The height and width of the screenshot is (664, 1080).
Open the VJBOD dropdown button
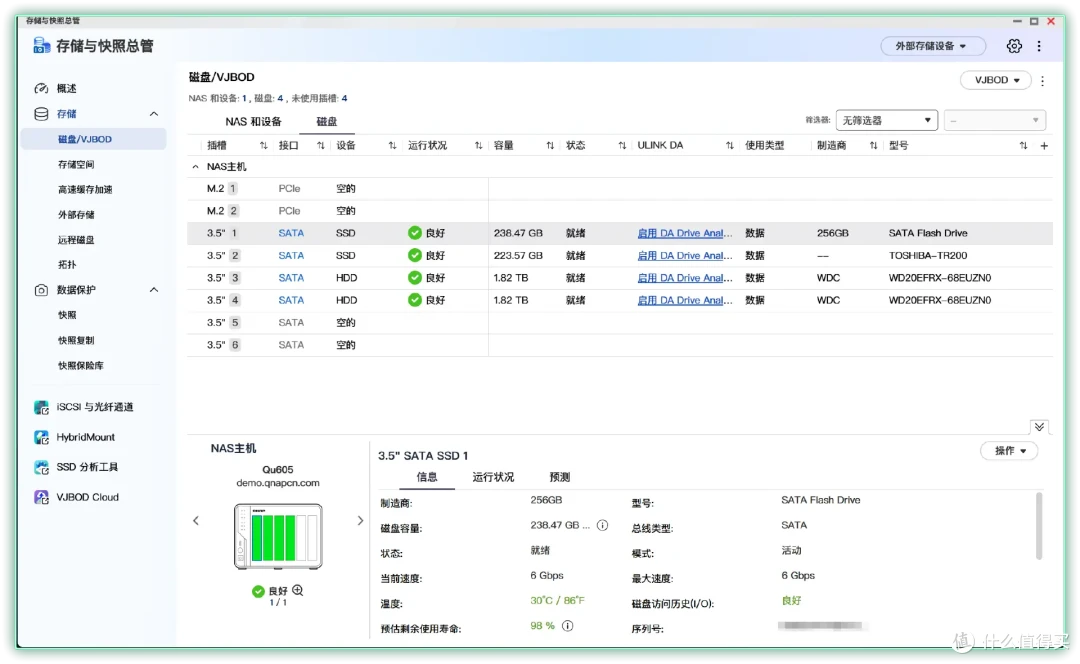pyautogui.click(x=995, y=81)
